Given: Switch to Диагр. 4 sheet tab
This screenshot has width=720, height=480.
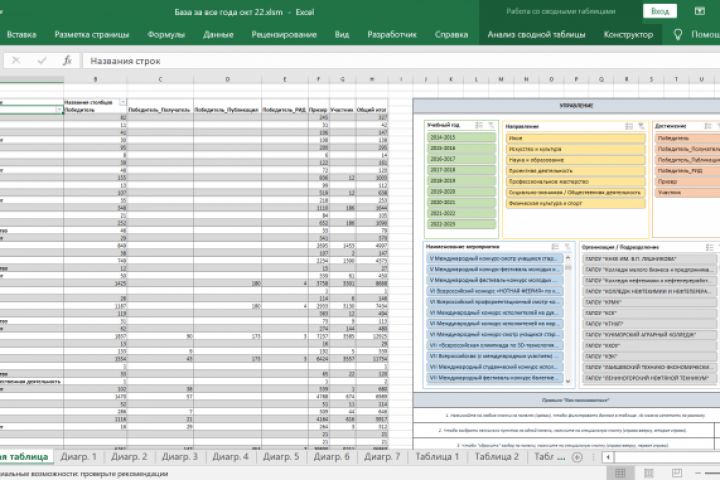Looking at the screenshot, I should (x=230, y=457).
